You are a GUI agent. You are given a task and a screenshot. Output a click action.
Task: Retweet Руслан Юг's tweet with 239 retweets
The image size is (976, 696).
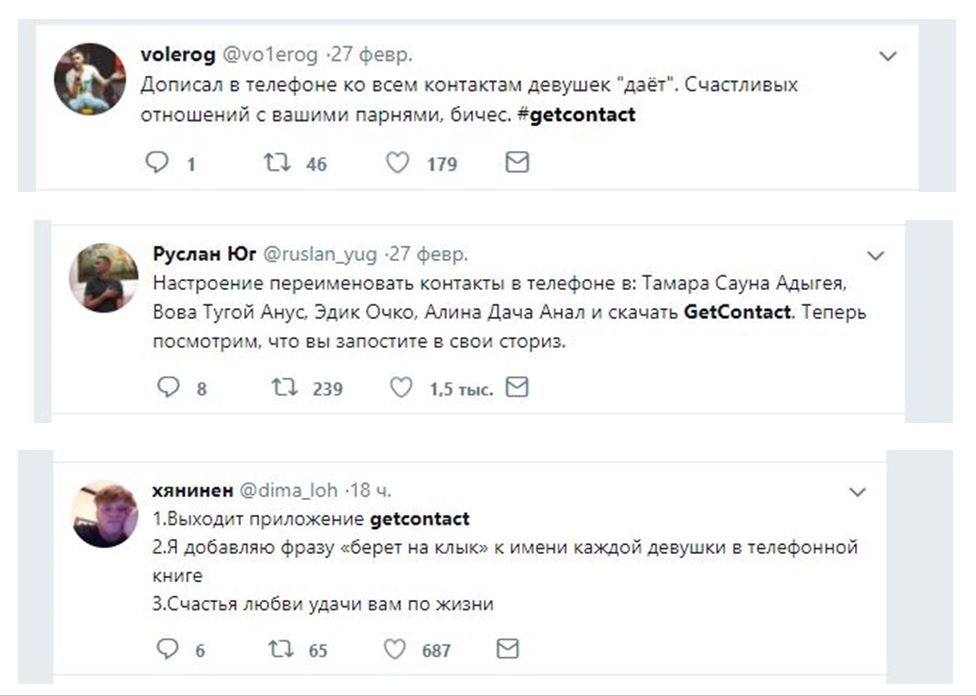285,387
